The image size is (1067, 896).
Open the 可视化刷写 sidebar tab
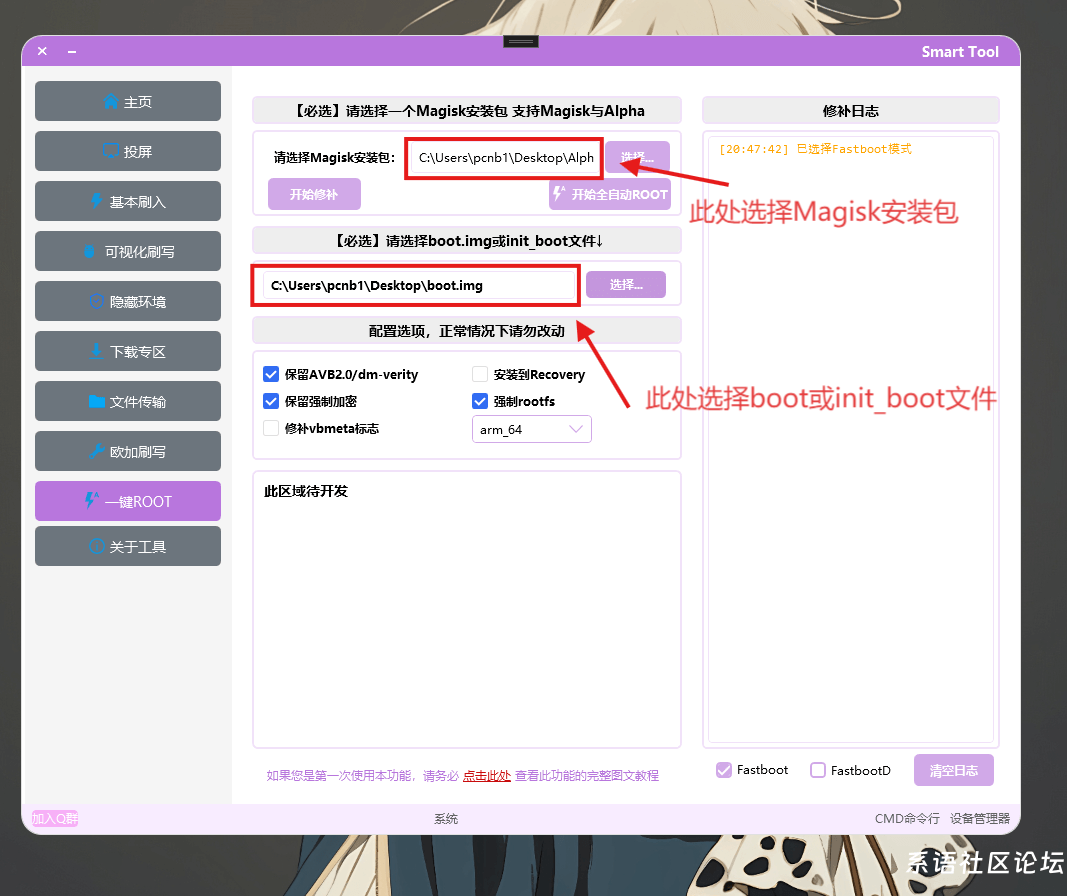pyautogui.click(x=128, y=251)
